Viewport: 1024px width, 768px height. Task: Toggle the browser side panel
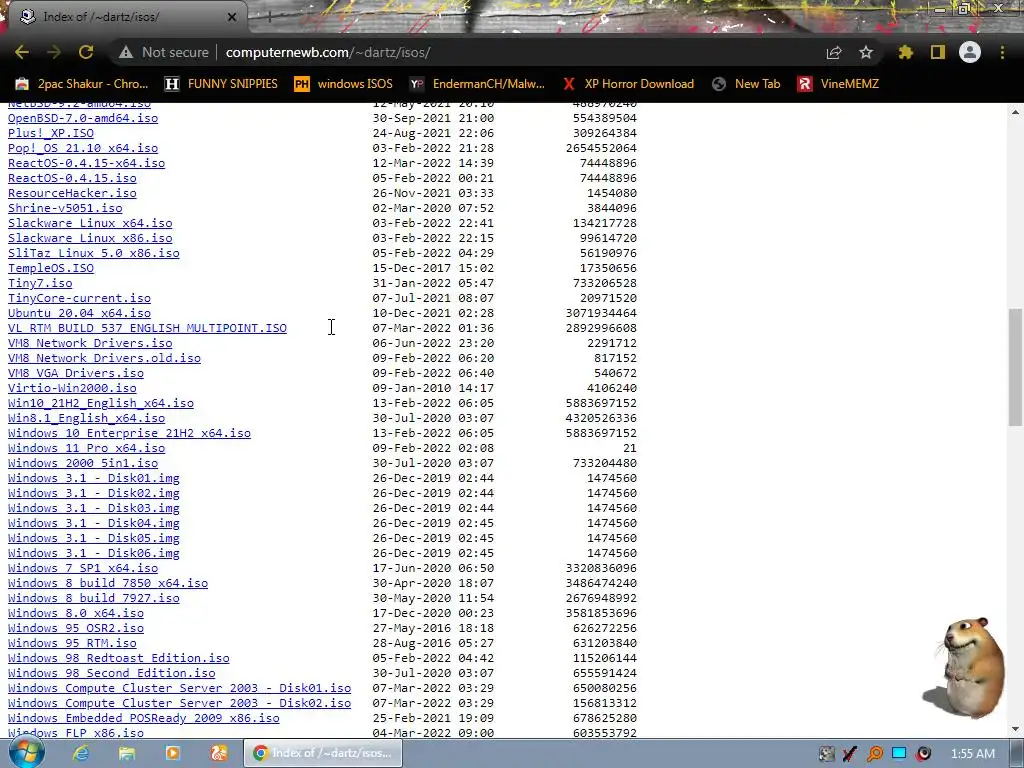pos(938,52)
